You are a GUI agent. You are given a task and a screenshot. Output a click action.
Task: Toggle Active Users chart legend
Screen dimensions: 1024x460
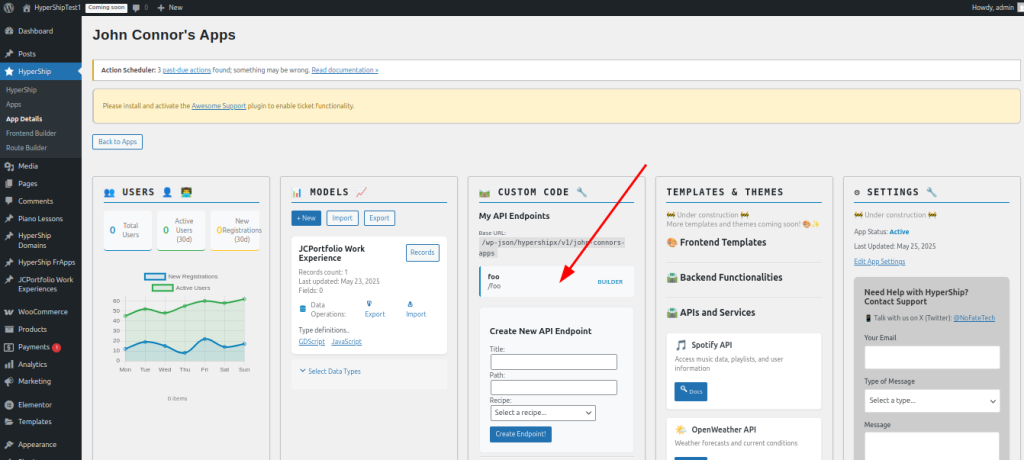tap(181, 288)
